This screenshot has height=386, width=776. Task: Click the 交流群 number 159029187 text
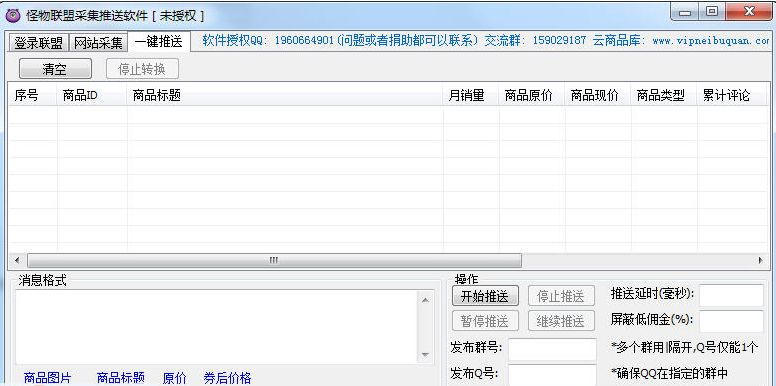coord(559,41)
